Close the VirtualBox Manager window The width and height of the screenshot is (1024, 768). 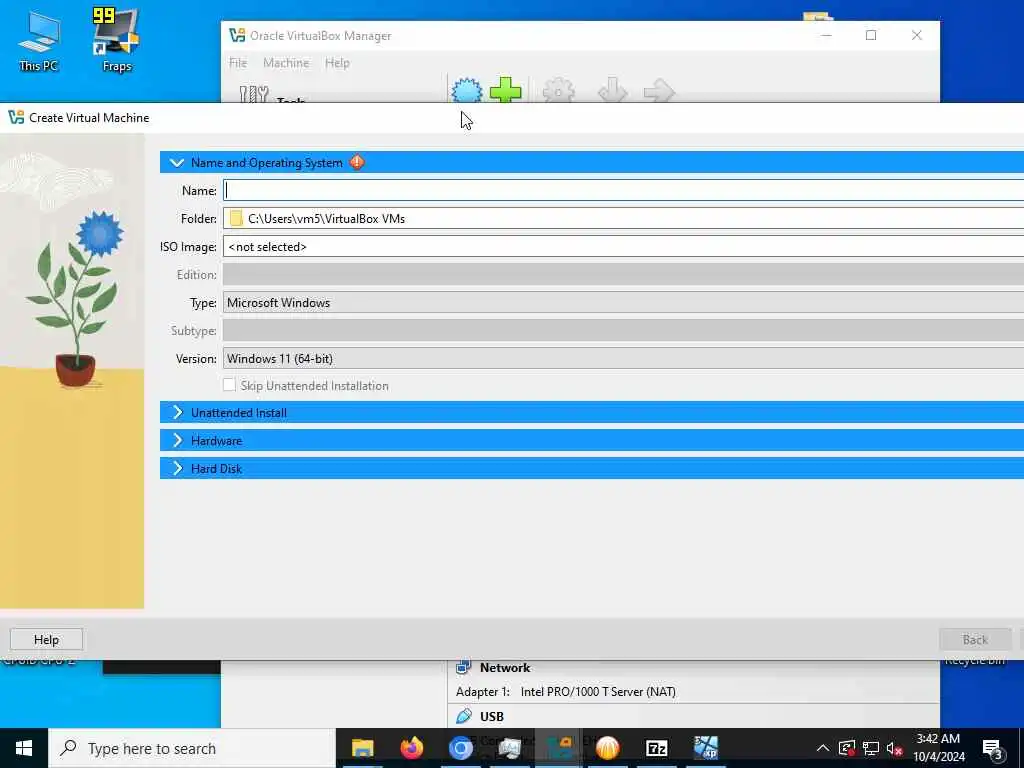(916, 35)
